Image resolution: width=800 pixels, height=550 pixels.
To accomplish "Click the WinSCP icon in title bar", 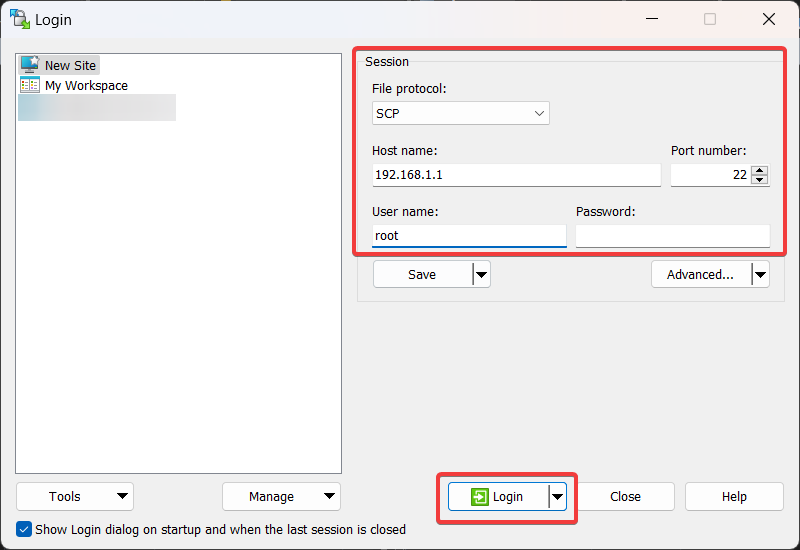I will pos(20,19).
